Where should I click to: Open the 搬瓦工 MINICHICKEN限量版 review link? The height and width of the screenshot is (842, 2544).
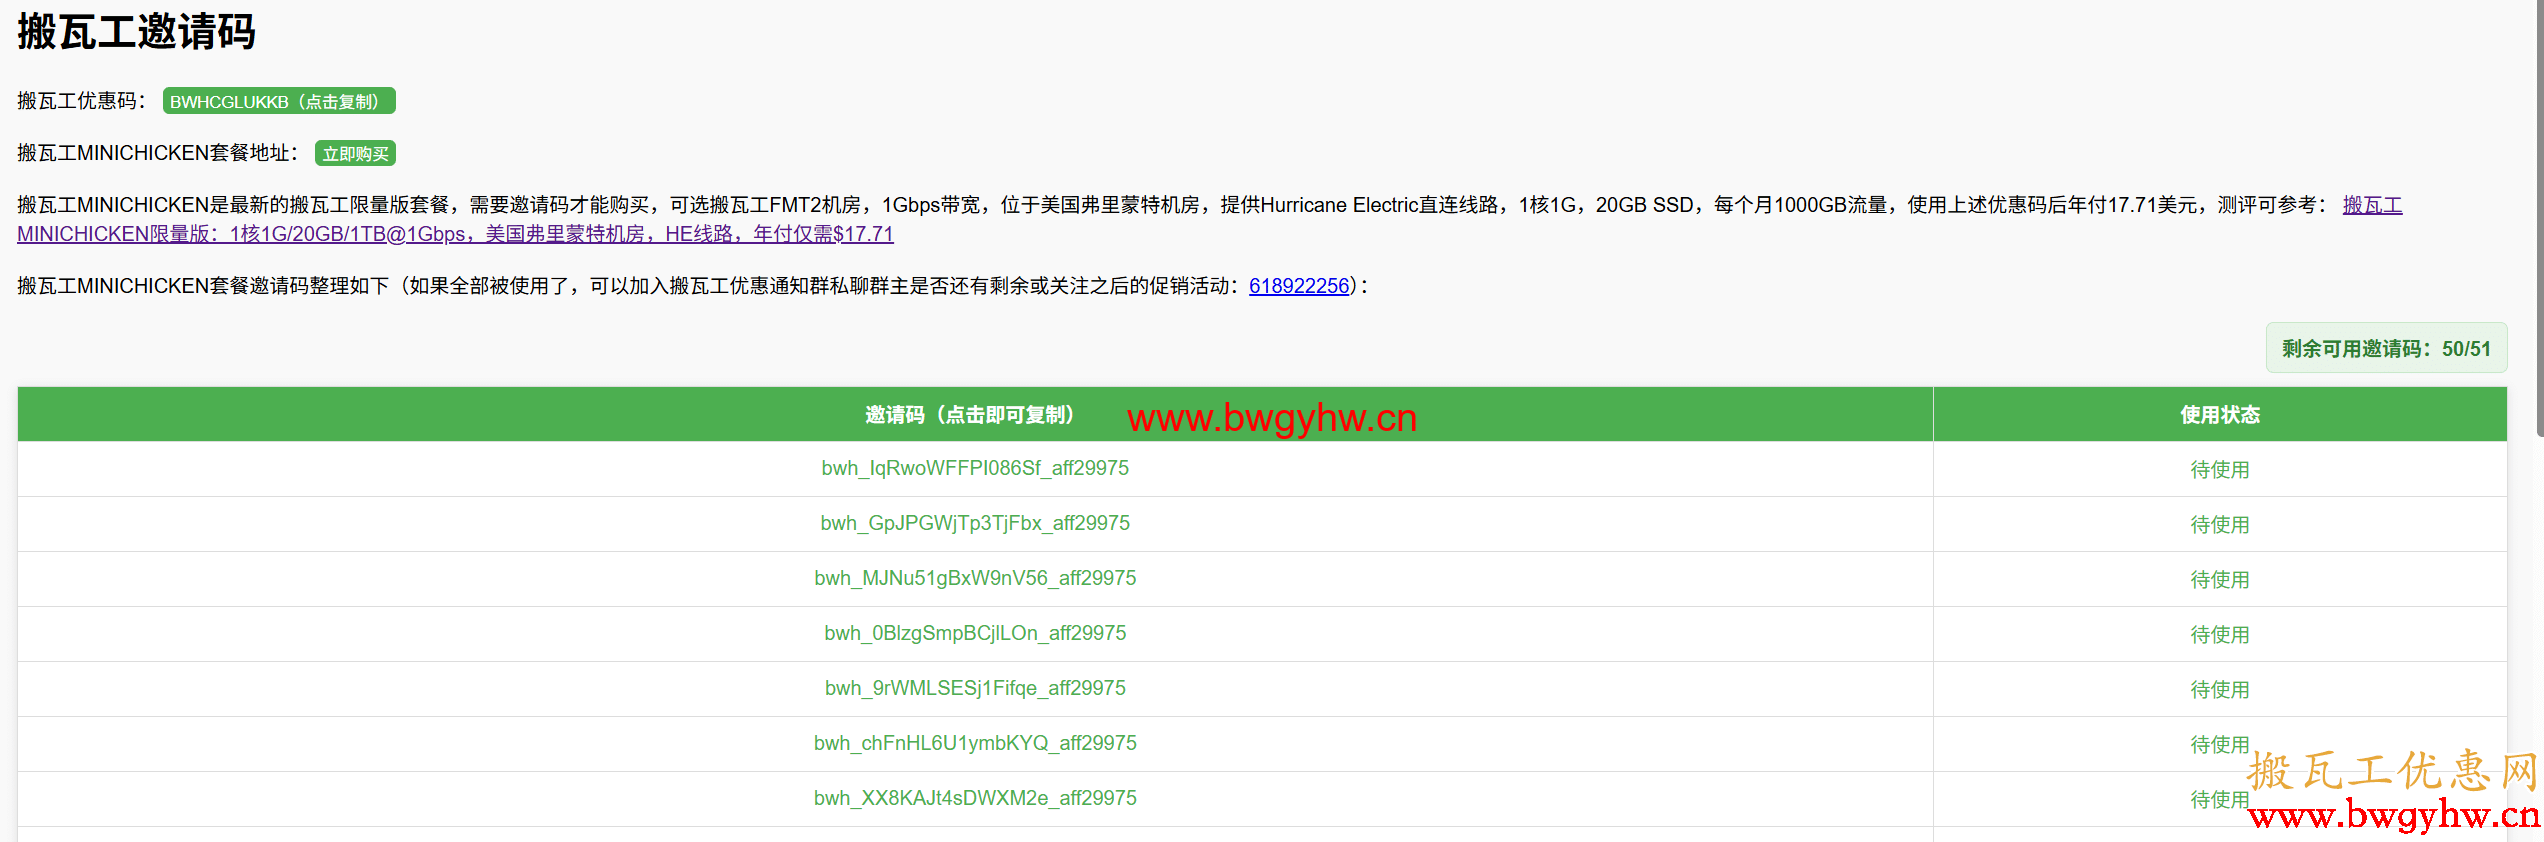(455, 233)
